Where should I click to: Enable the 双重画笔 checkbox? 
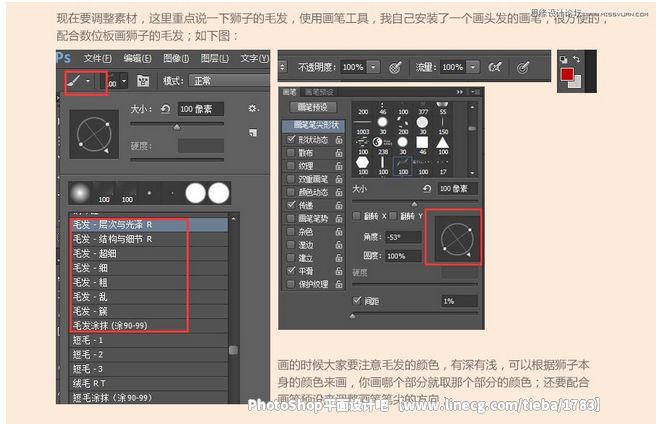tap(290, 179)
